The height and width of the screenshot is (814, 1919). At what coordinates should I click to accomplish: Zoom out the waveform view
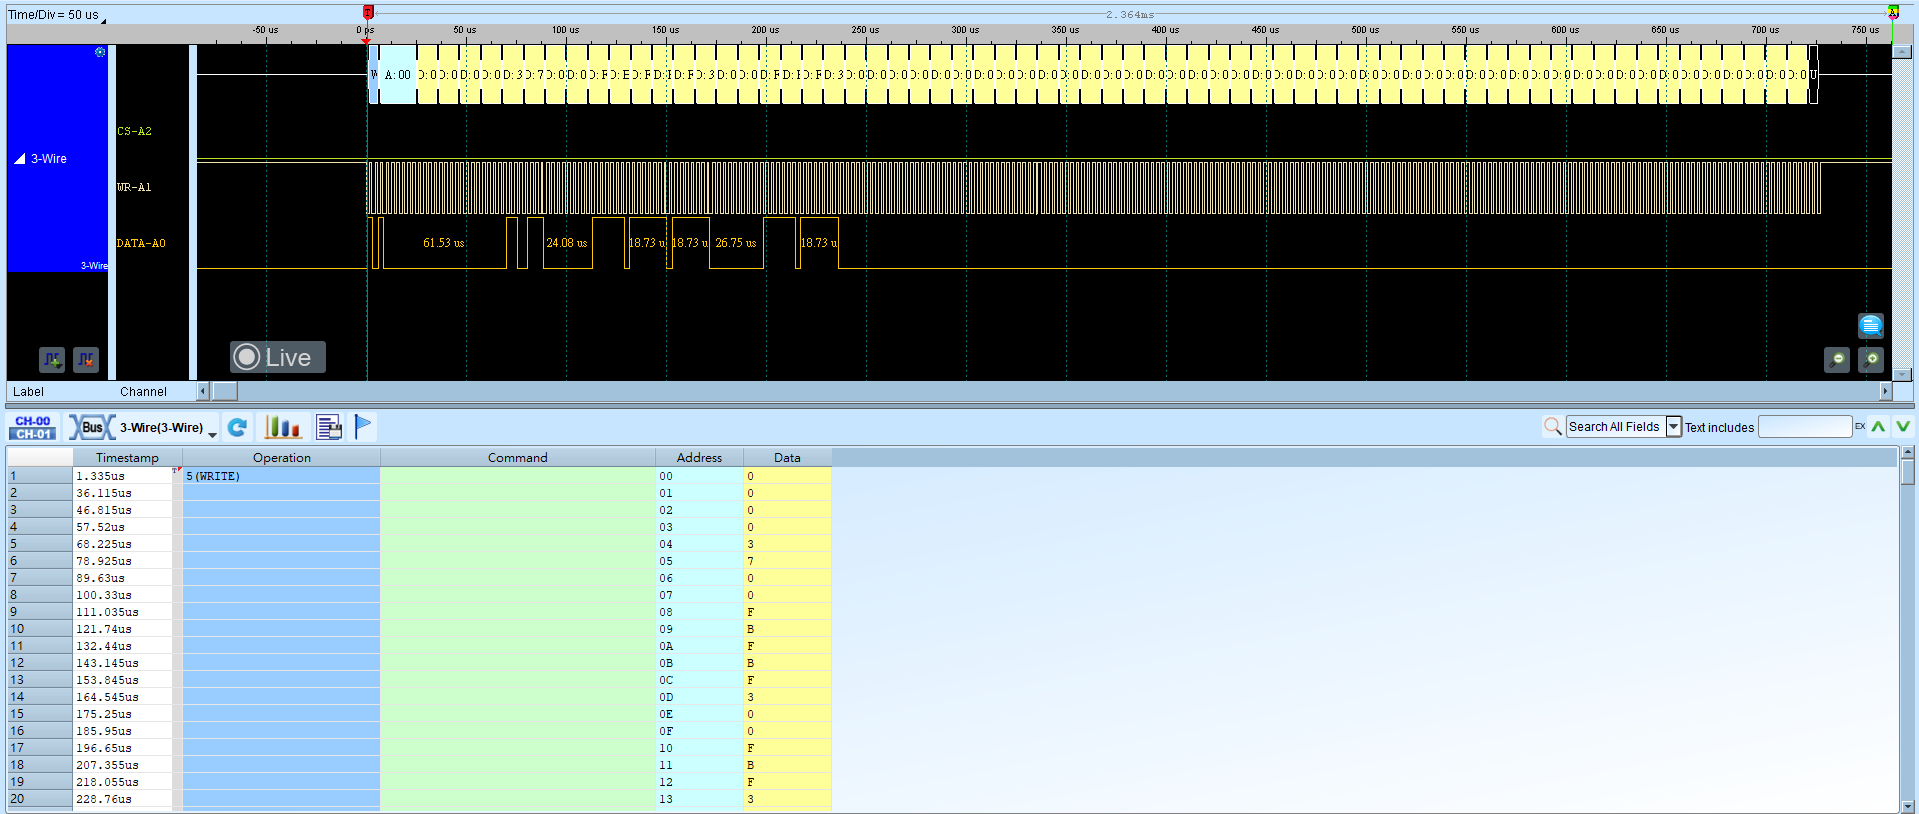1837,360
